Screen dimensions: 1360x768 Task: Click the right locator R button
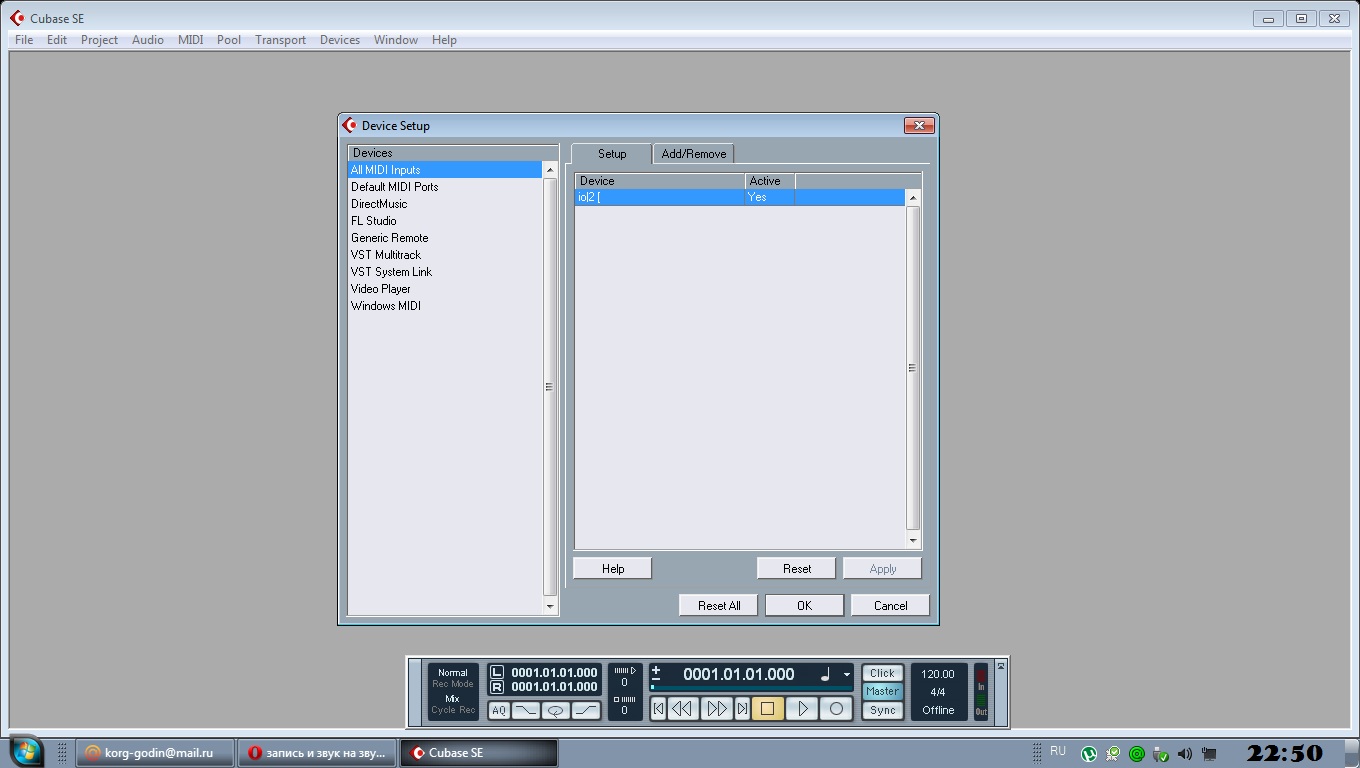click(x=497, y=687)
